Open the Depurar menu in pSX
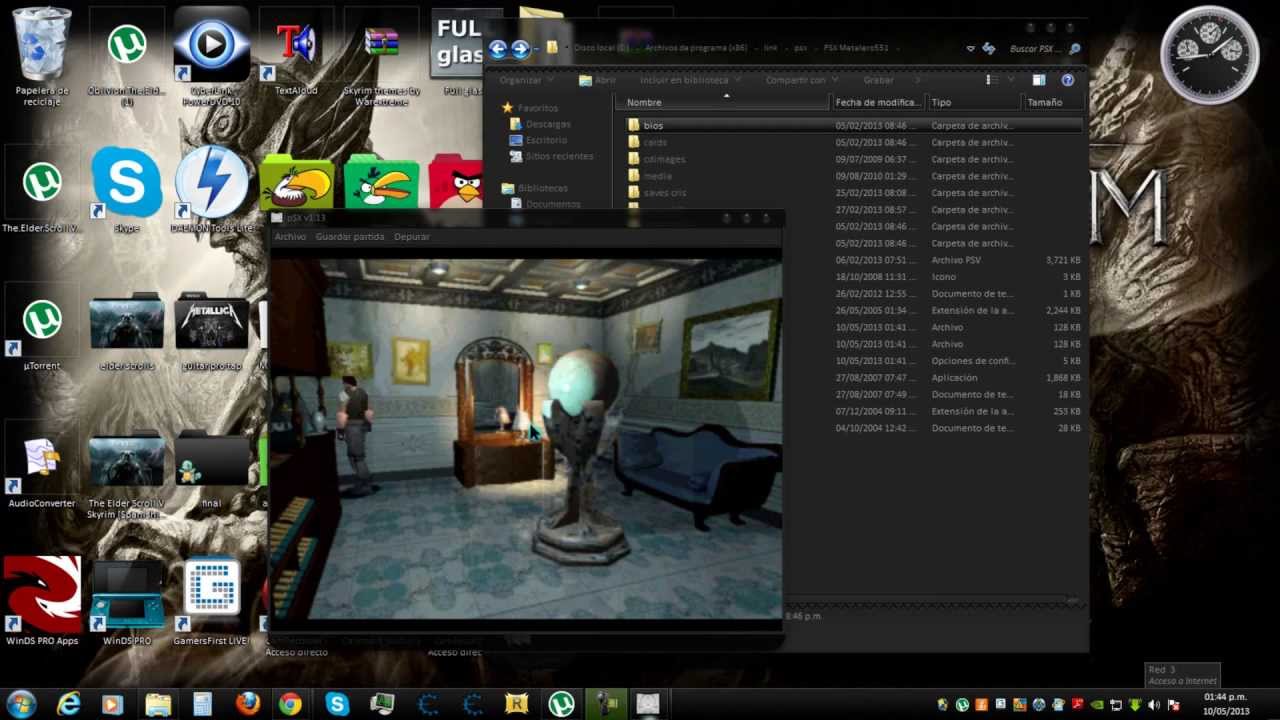Image resolution: width=1280 pixels, height=720 pixels. tap(412, 237)
